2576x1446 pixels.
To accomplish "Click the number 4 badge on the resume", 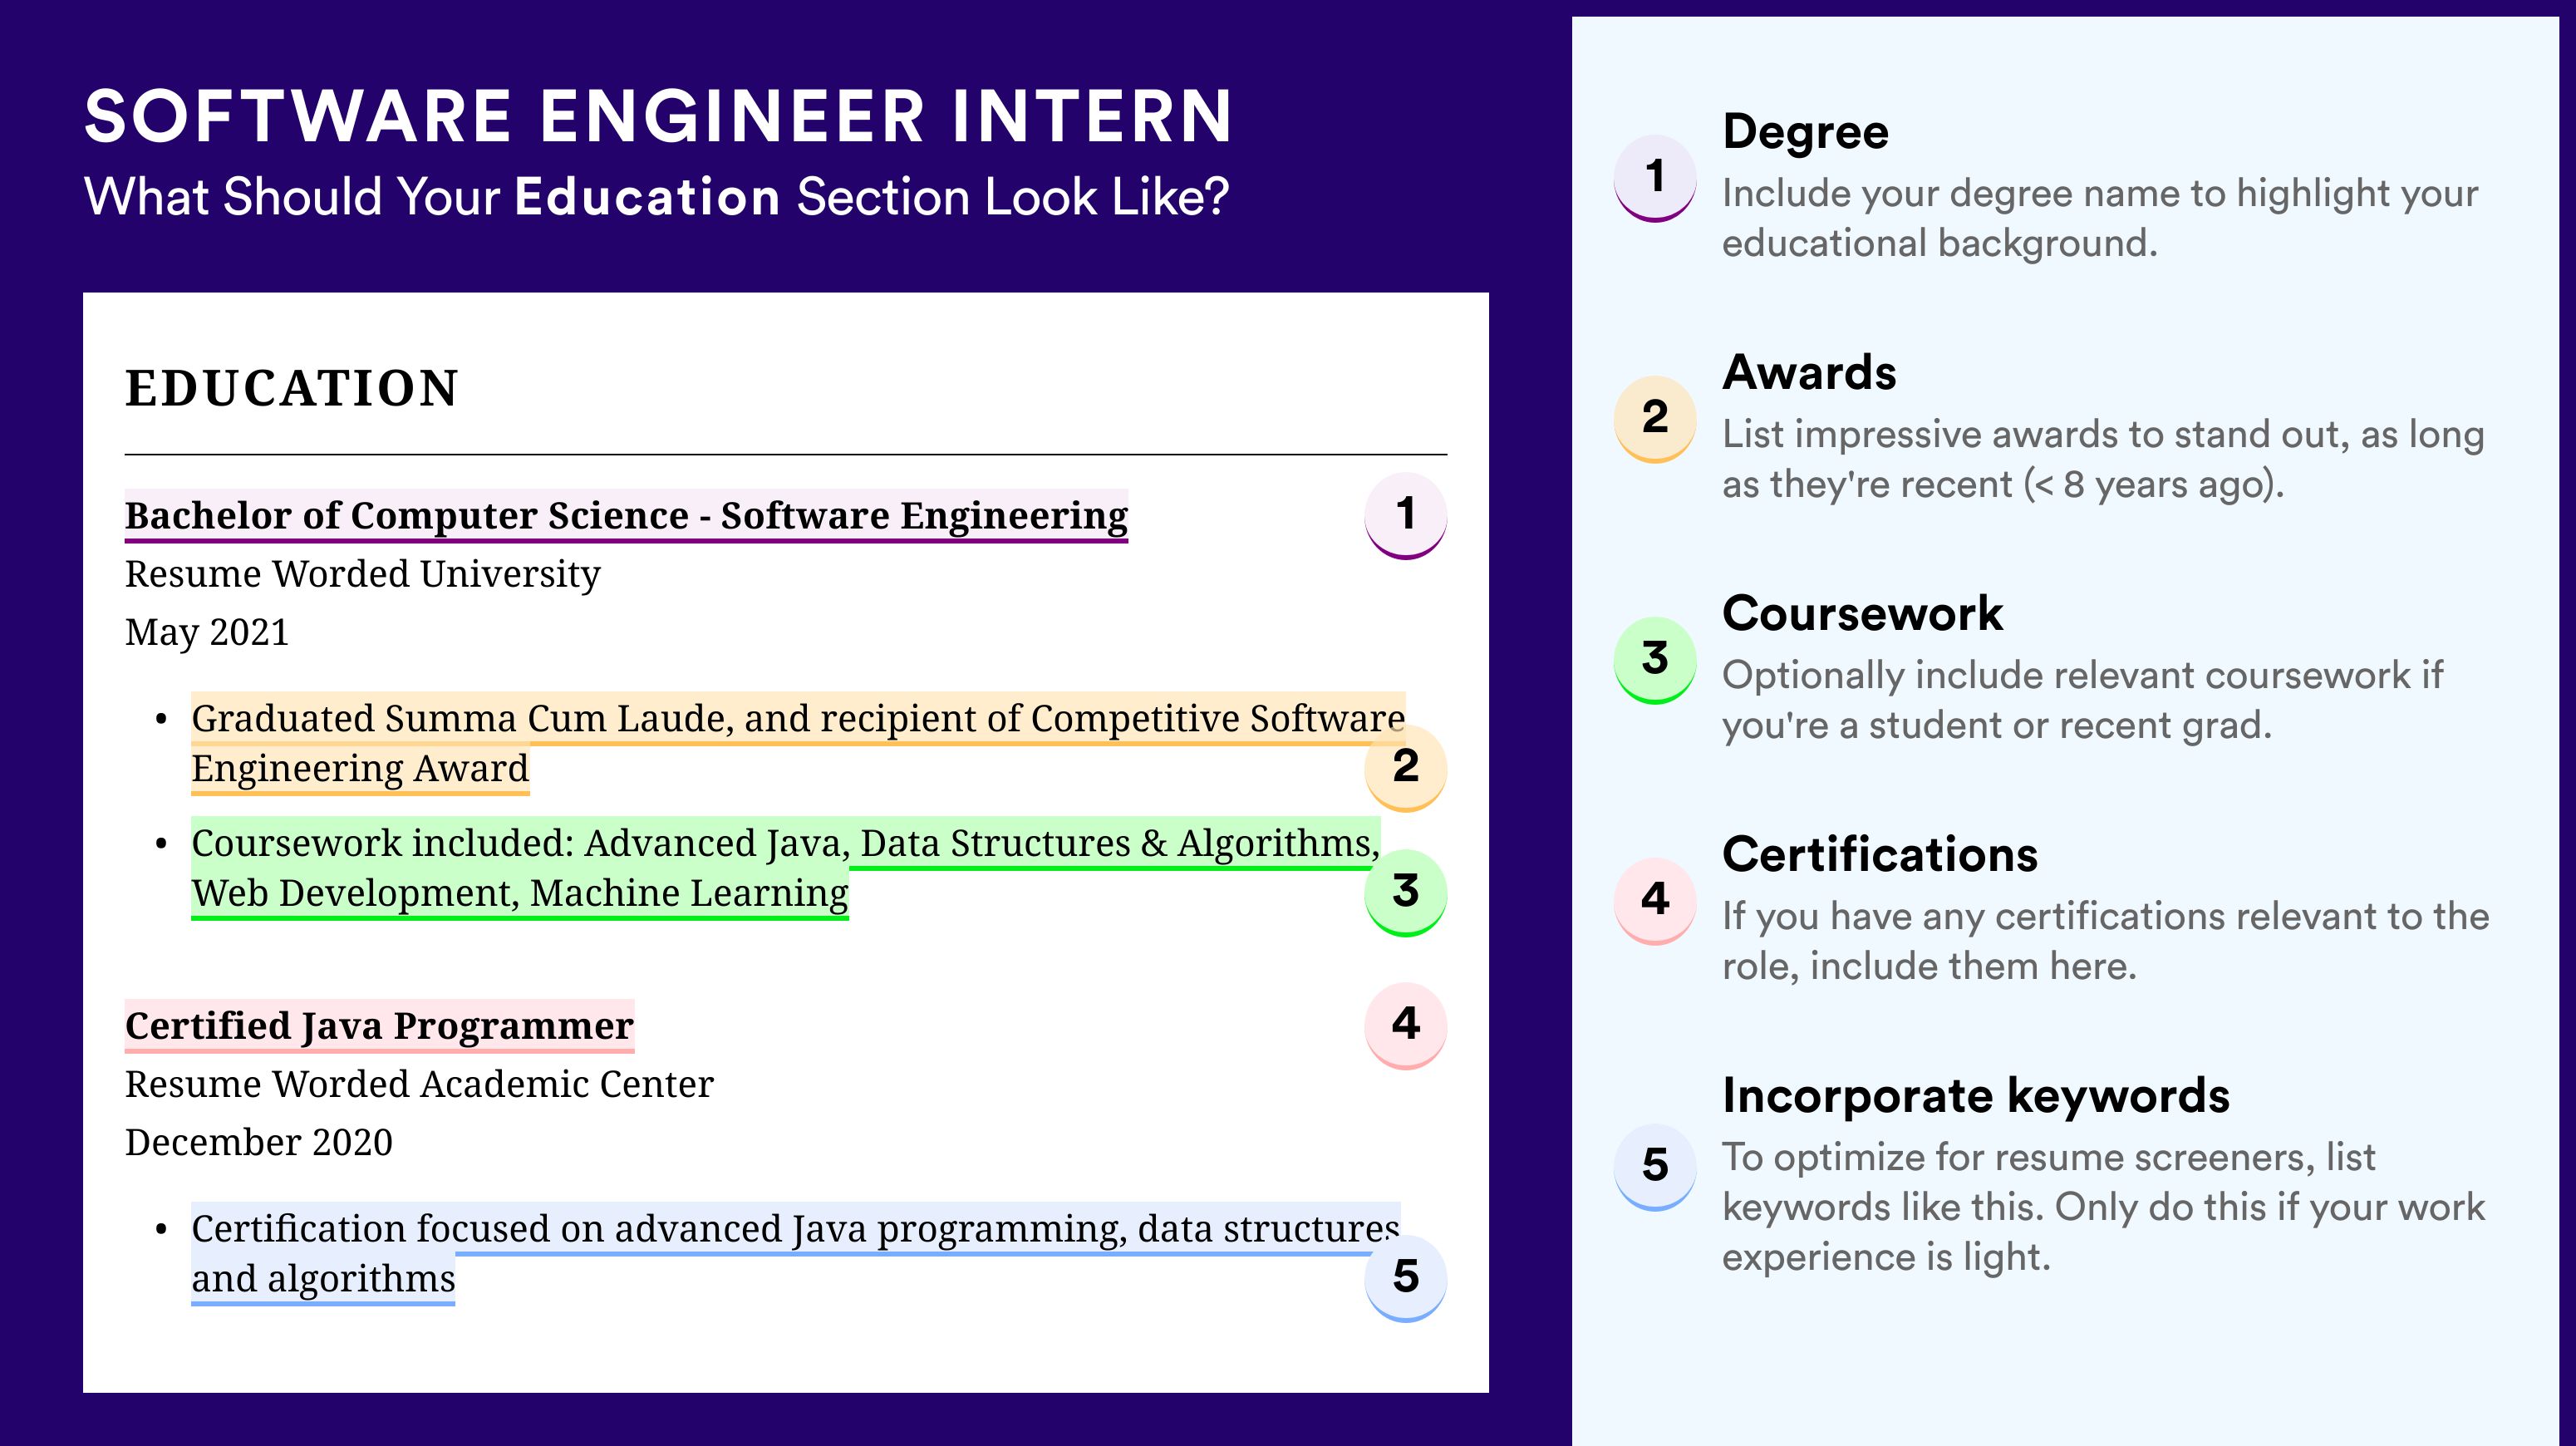I will click(1405, 1025).
